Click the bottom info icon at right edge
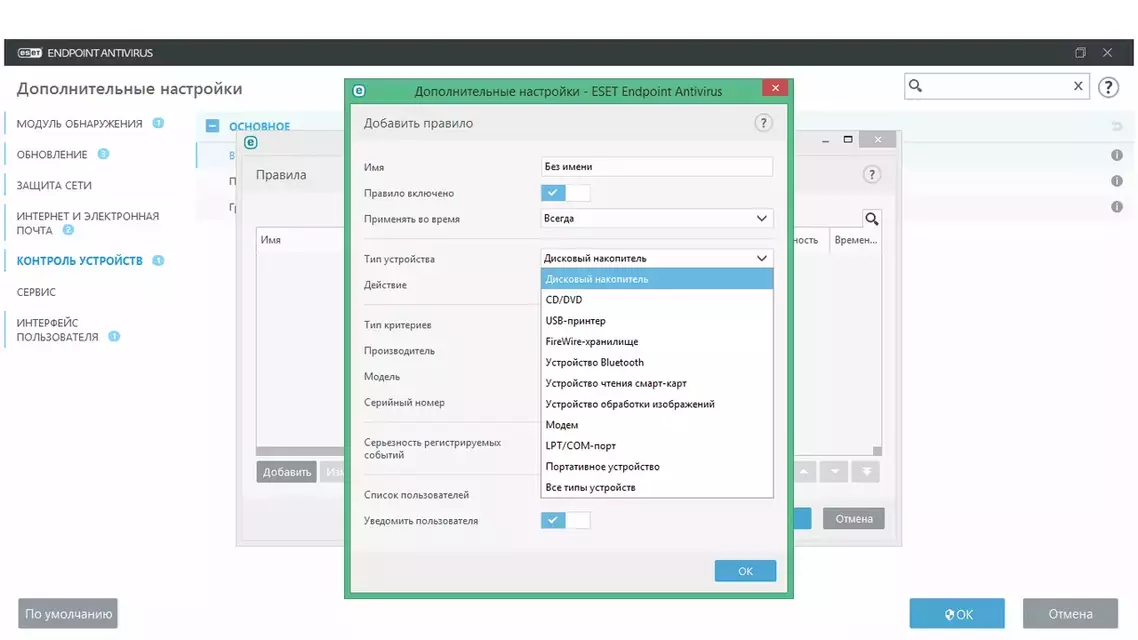The height and width of the screenshot is (640, 1138). click(1117, 207)
